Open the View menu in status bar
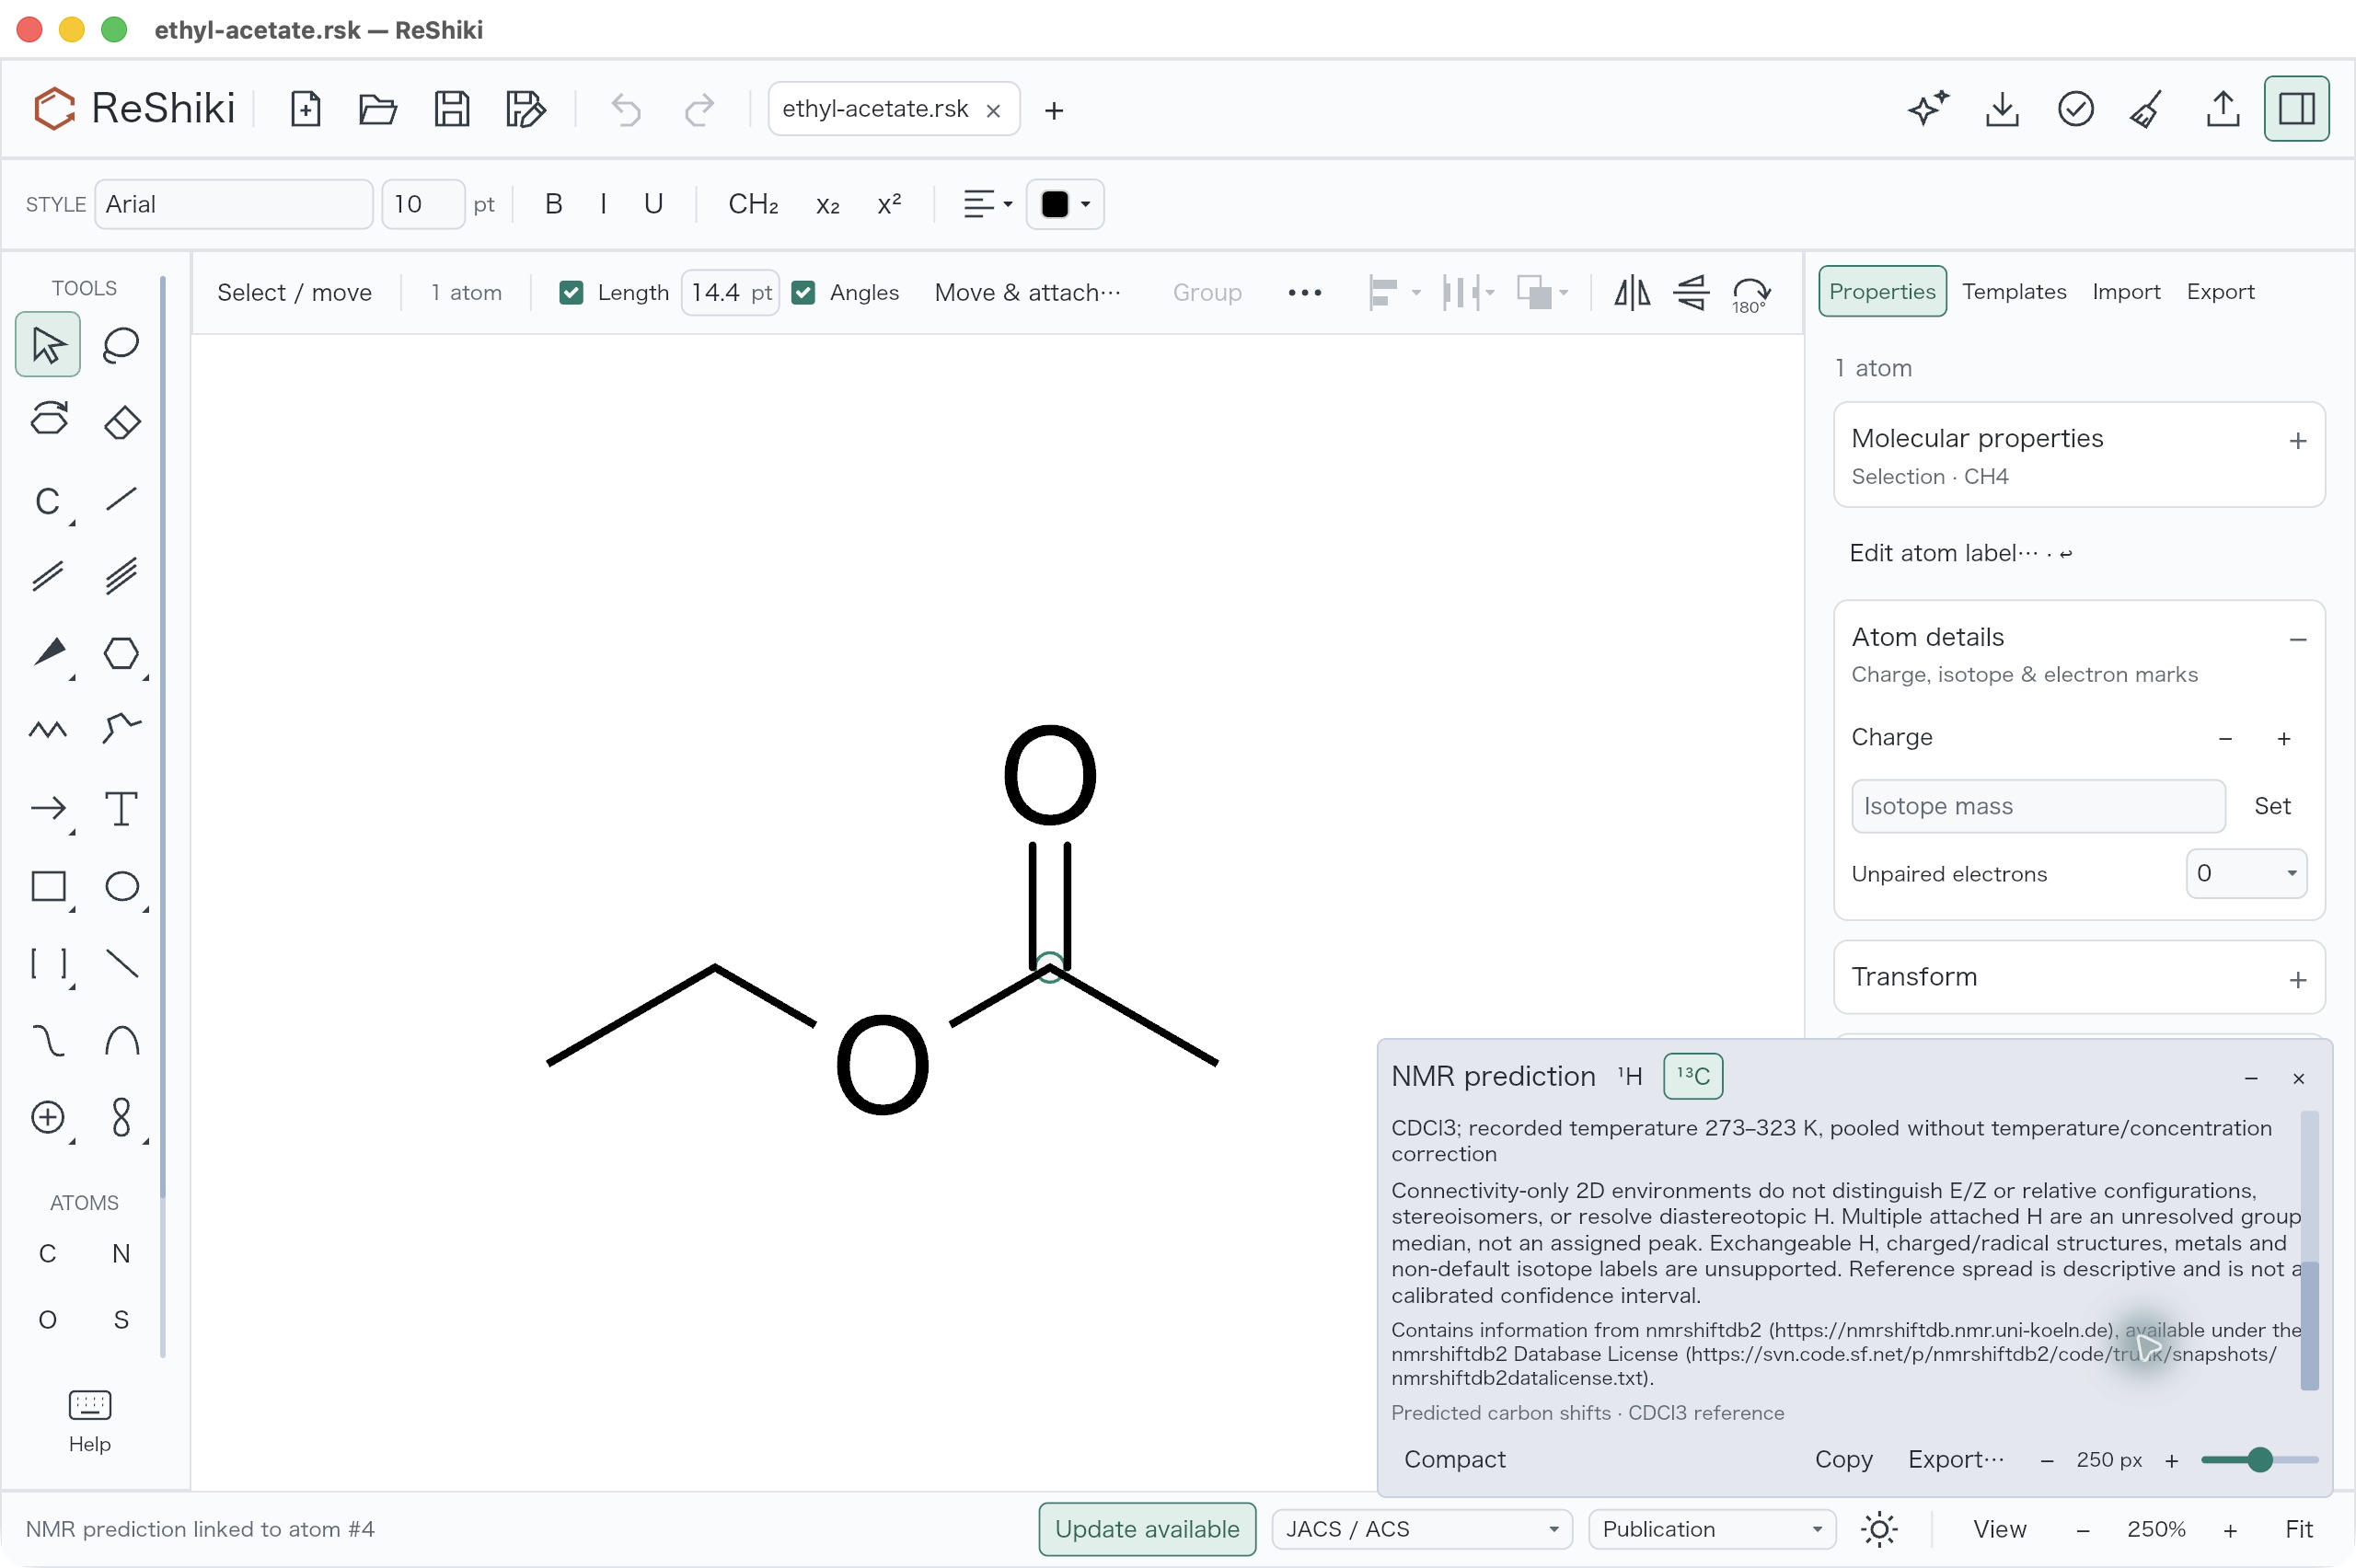The image size is (2356, 1568). [x=1999, y=1529]
